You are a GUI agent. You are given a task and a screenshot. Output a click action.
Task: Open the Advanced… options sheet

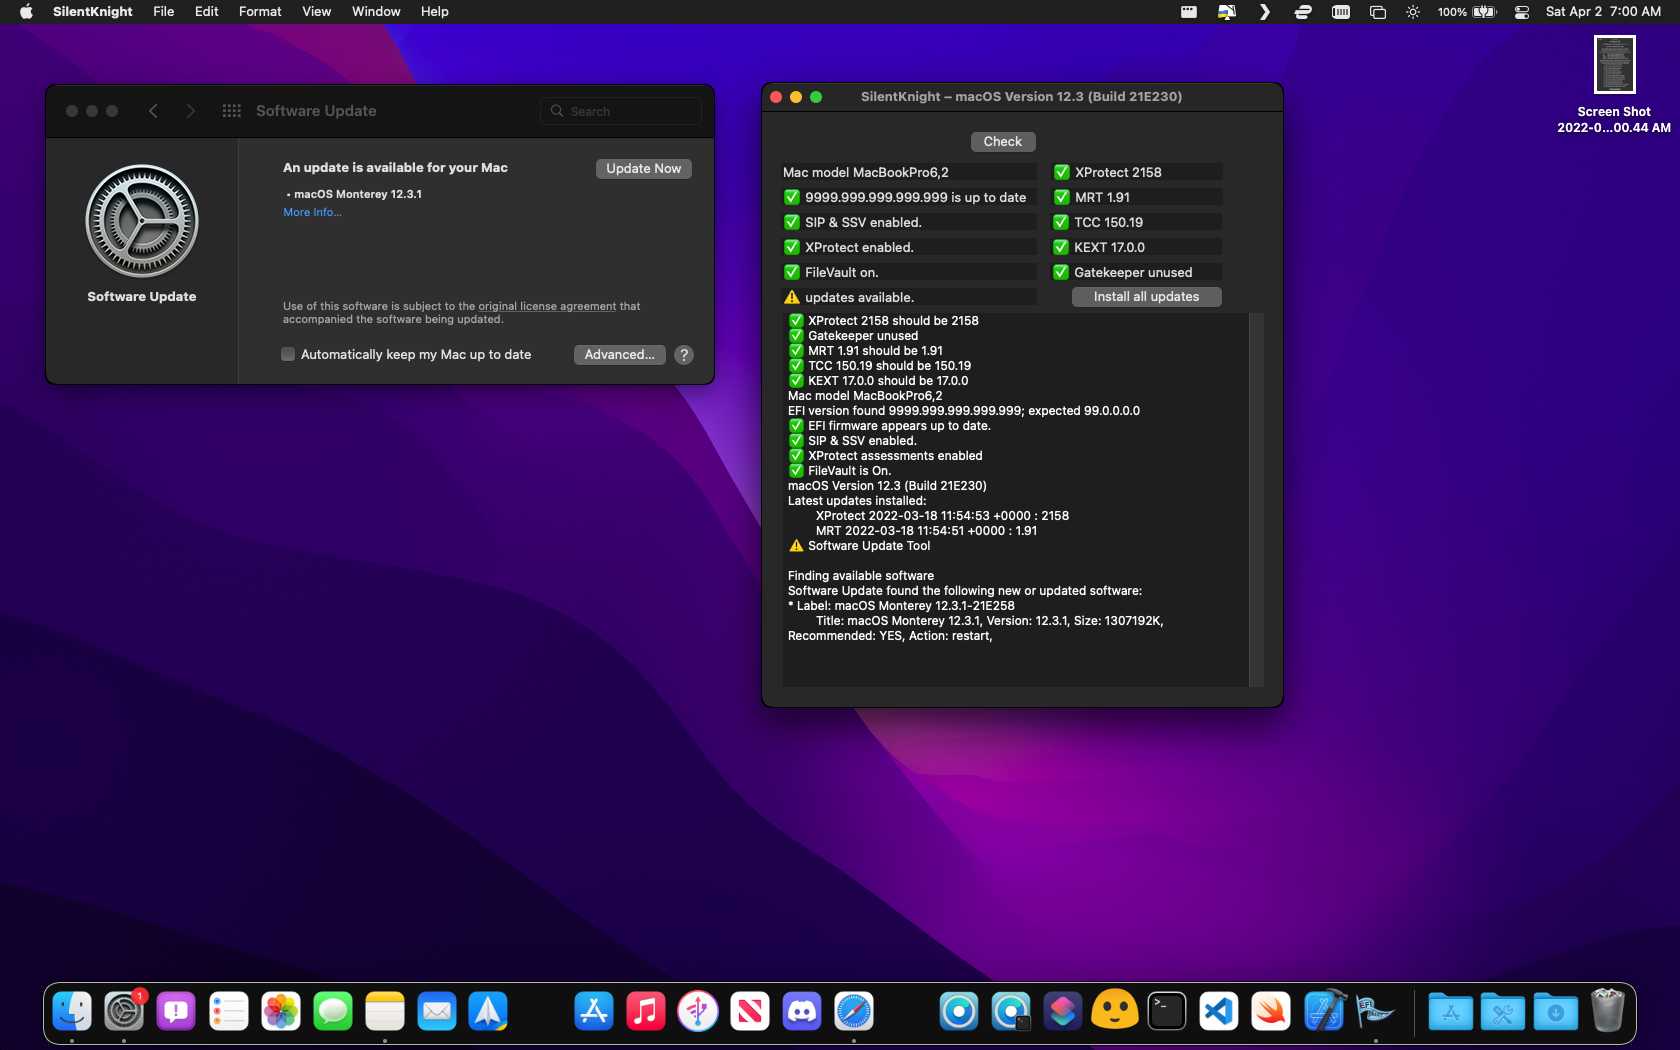coord(619,355)
